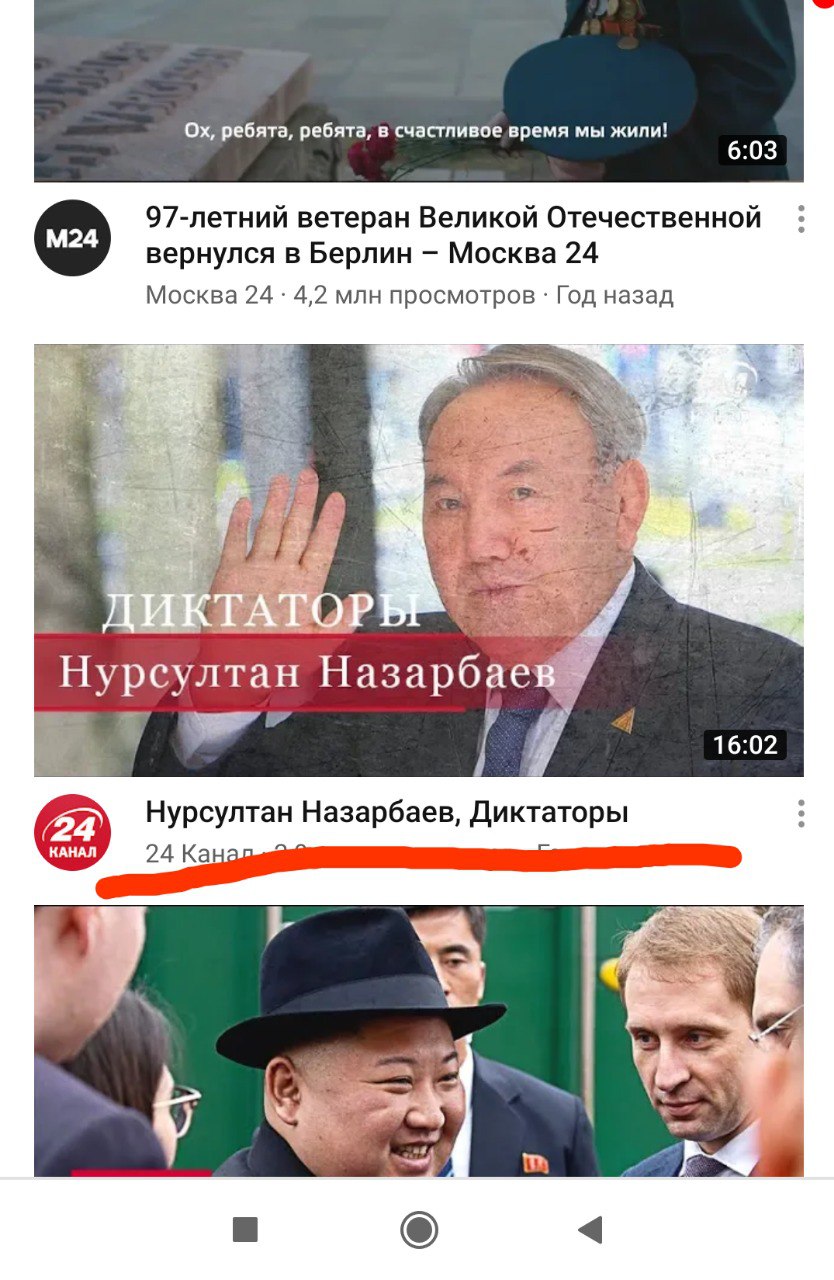Play the ДИКТАТОРЫ thumbnail with the waving man
834x1280 pixels.
point(419,561)
